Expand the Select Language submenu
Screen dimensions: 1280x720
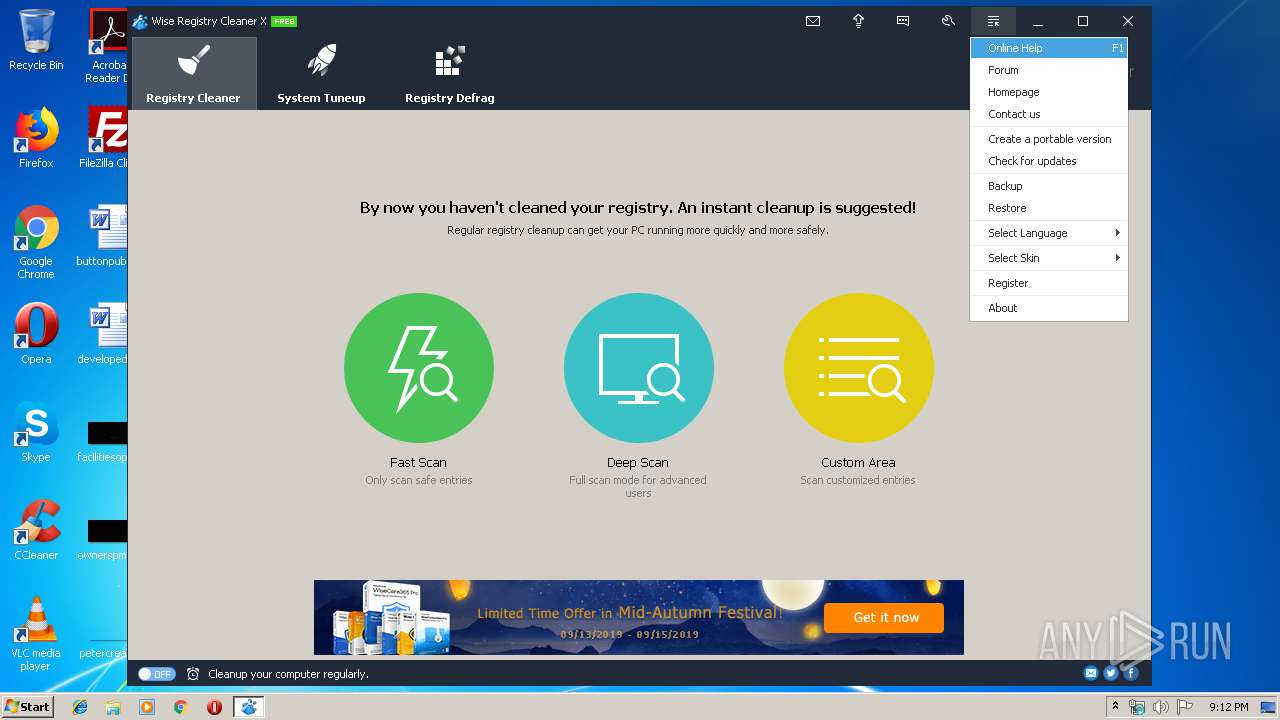coord(1049,233)
